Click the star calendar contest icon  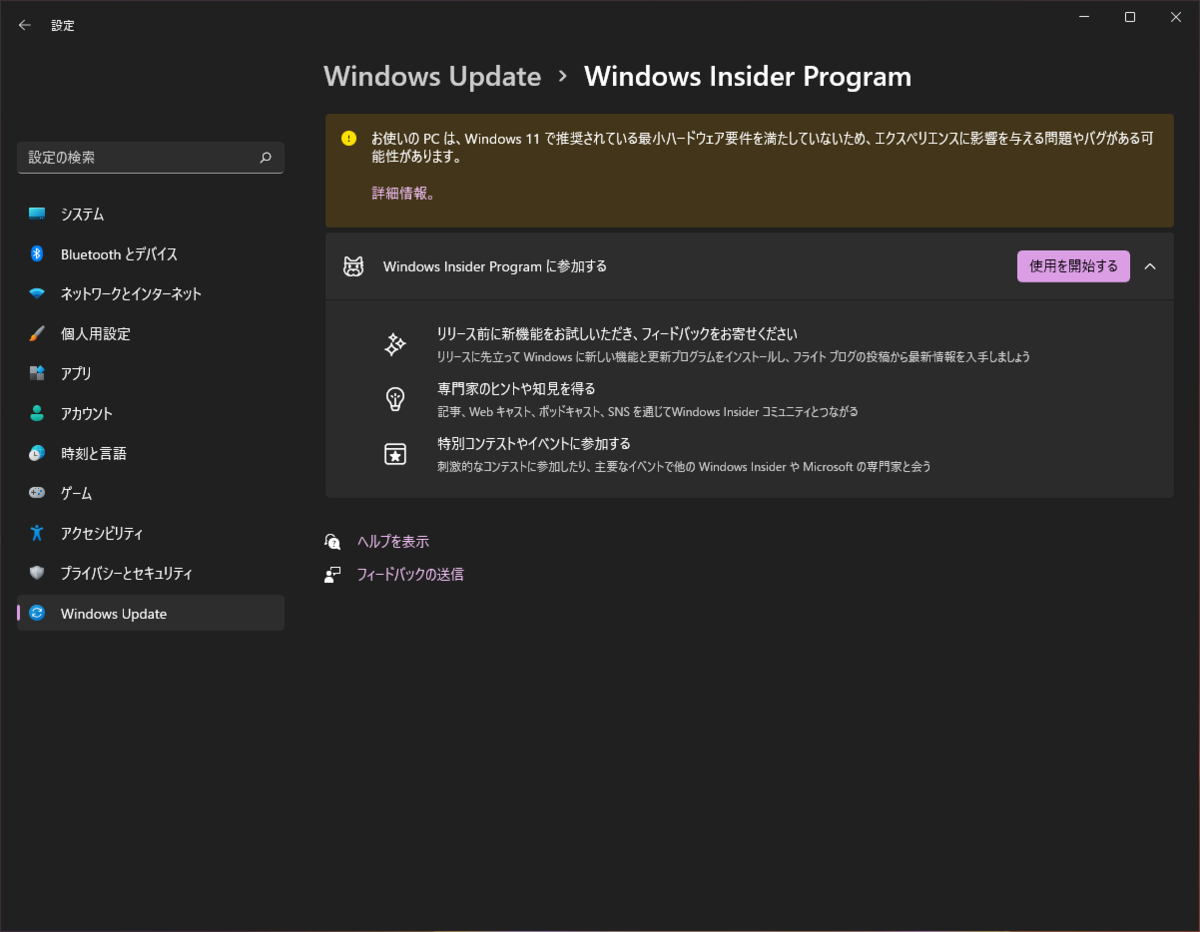point(395,454)
